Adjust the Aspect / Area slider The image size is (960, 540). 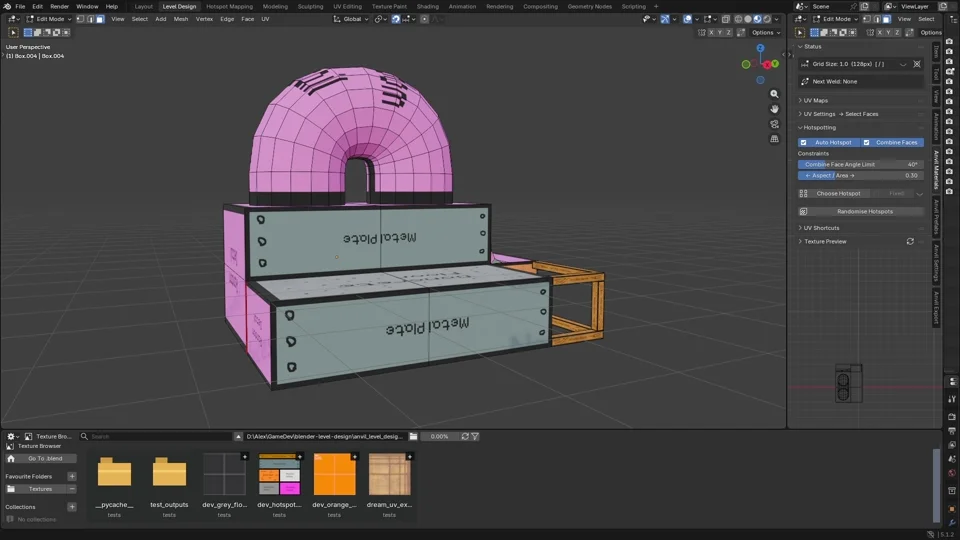pyautogui.click(x=861, y=175)
